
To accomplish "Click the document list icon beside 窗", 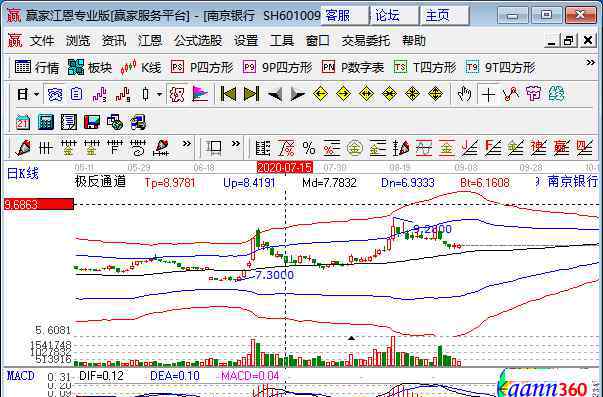I will point(77,94).
